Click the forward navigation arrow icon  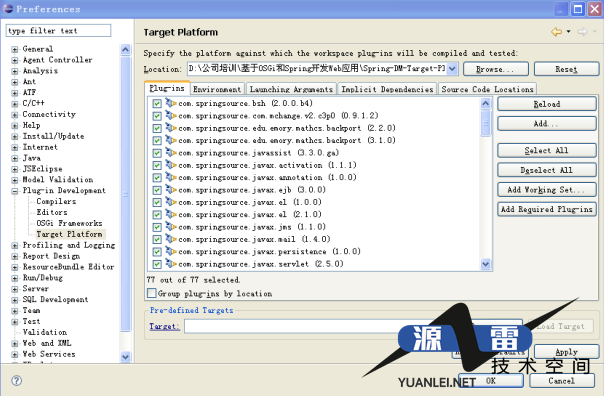582,32
